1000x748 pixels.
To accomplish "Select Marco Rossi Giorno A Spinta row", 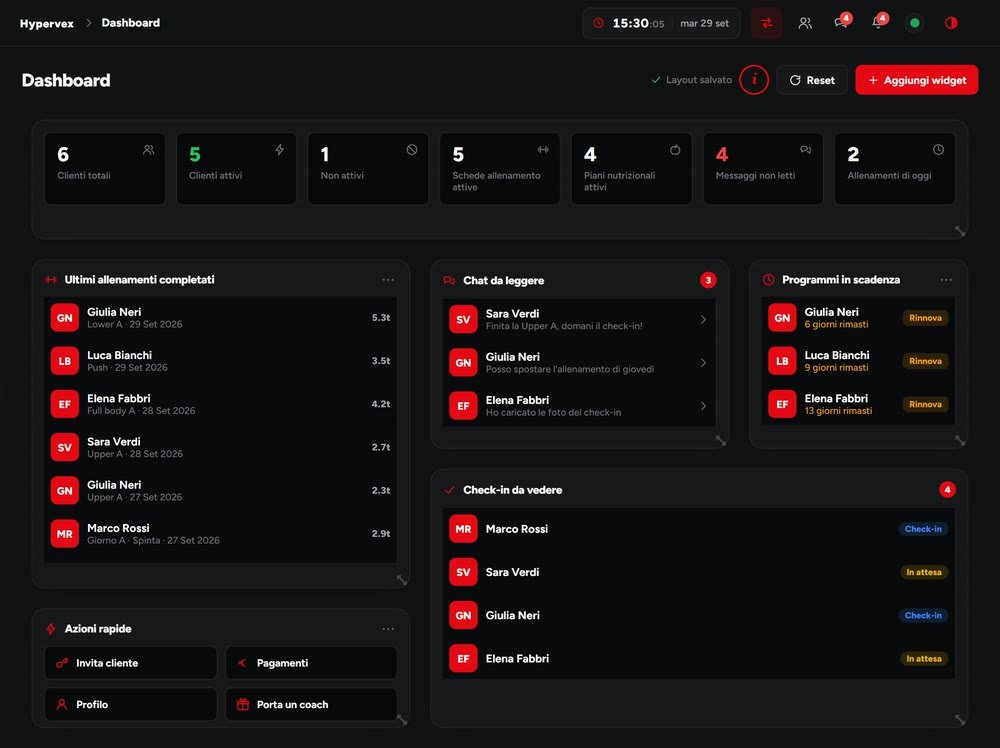I will pos(221,534).
